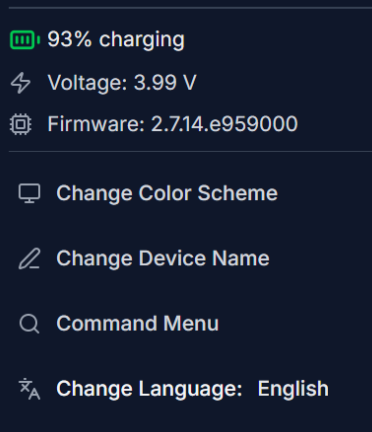Click the firmware chip icon
The height and width of the screenshot is (432, 372).
pyautogui.click(x=21, y=124)
